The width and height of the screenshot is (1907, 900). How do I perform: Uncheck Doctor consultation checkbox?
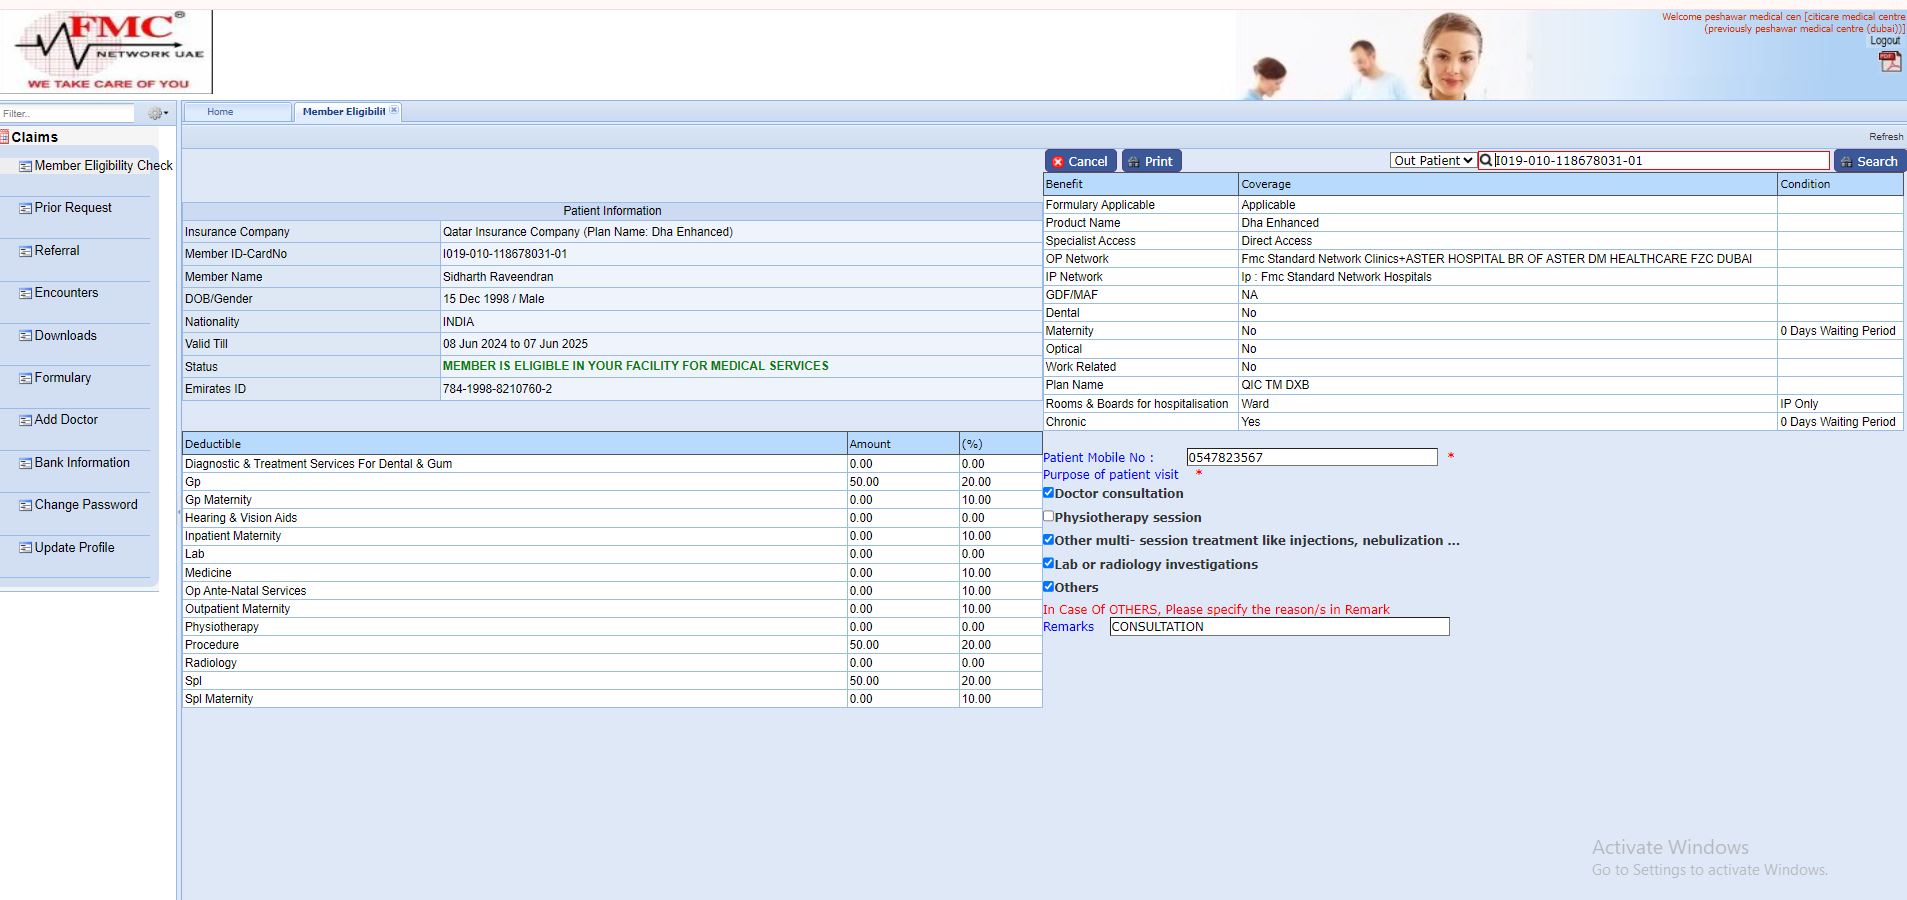pyautogui.click(x=1049, y=493)
